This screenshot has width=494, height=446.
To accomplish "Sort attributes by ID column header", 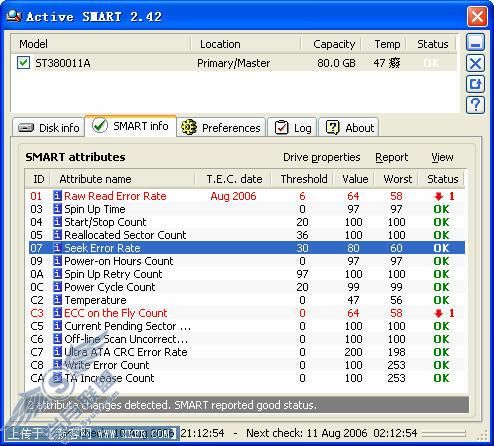I will point(38,179).
